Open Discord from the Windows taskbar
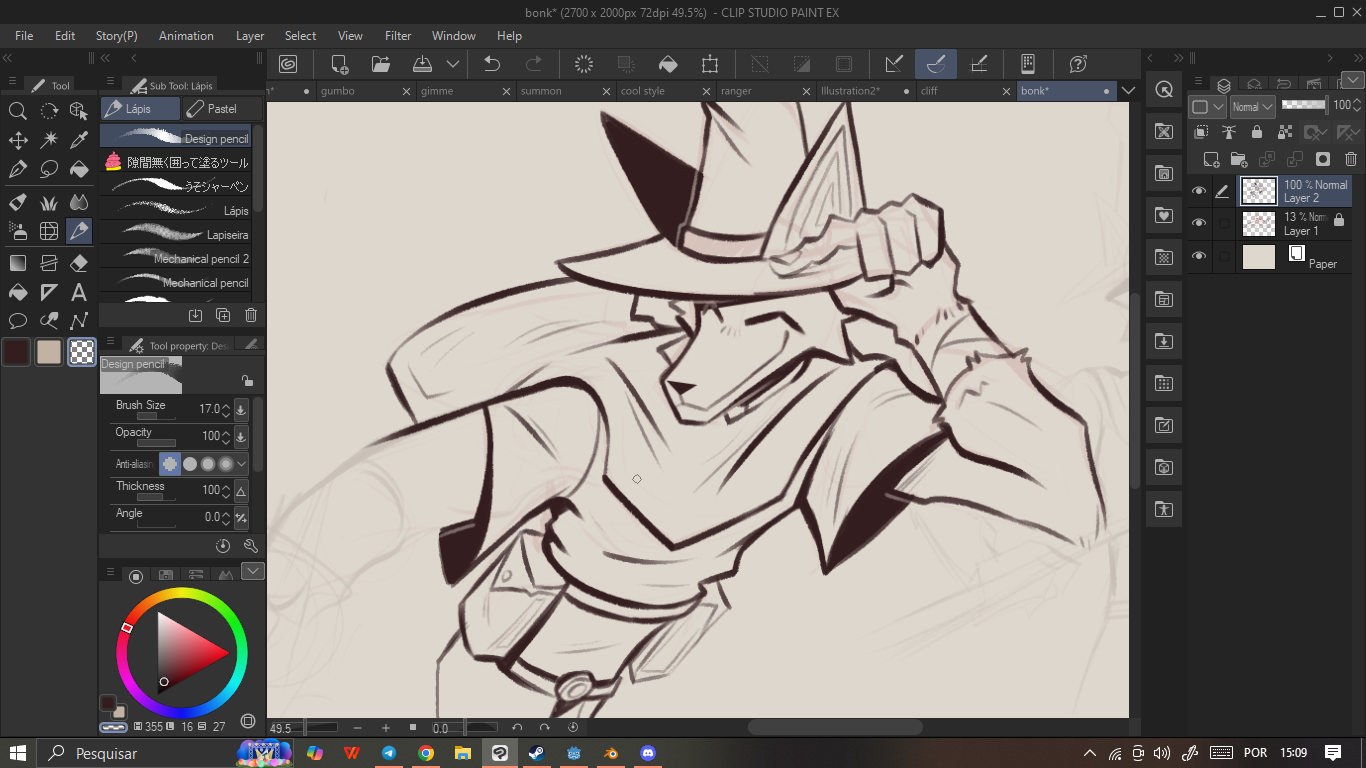This screenshot has height=768, width=1366. [x=648, y=753]
